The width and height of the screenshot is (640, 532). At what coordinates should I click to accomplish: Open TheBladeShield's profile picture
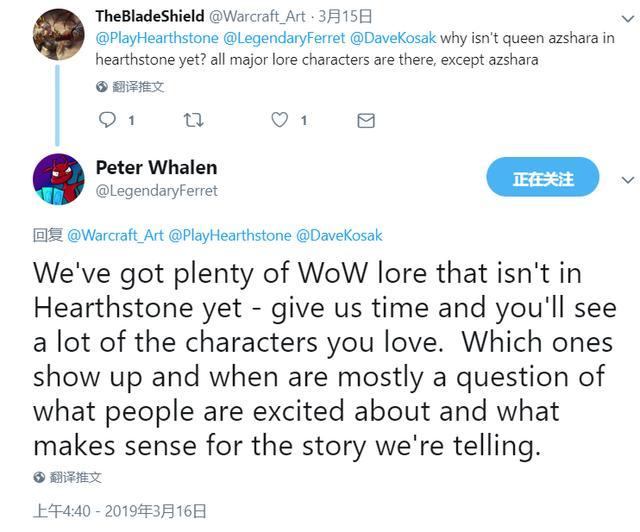pyautogui.click(x=58, y=34)
